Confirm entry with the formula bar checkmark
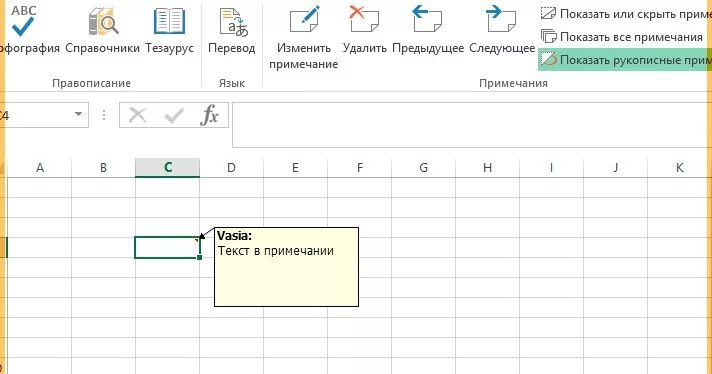Screen dimensions: 712x374 [x=174, y=115]
